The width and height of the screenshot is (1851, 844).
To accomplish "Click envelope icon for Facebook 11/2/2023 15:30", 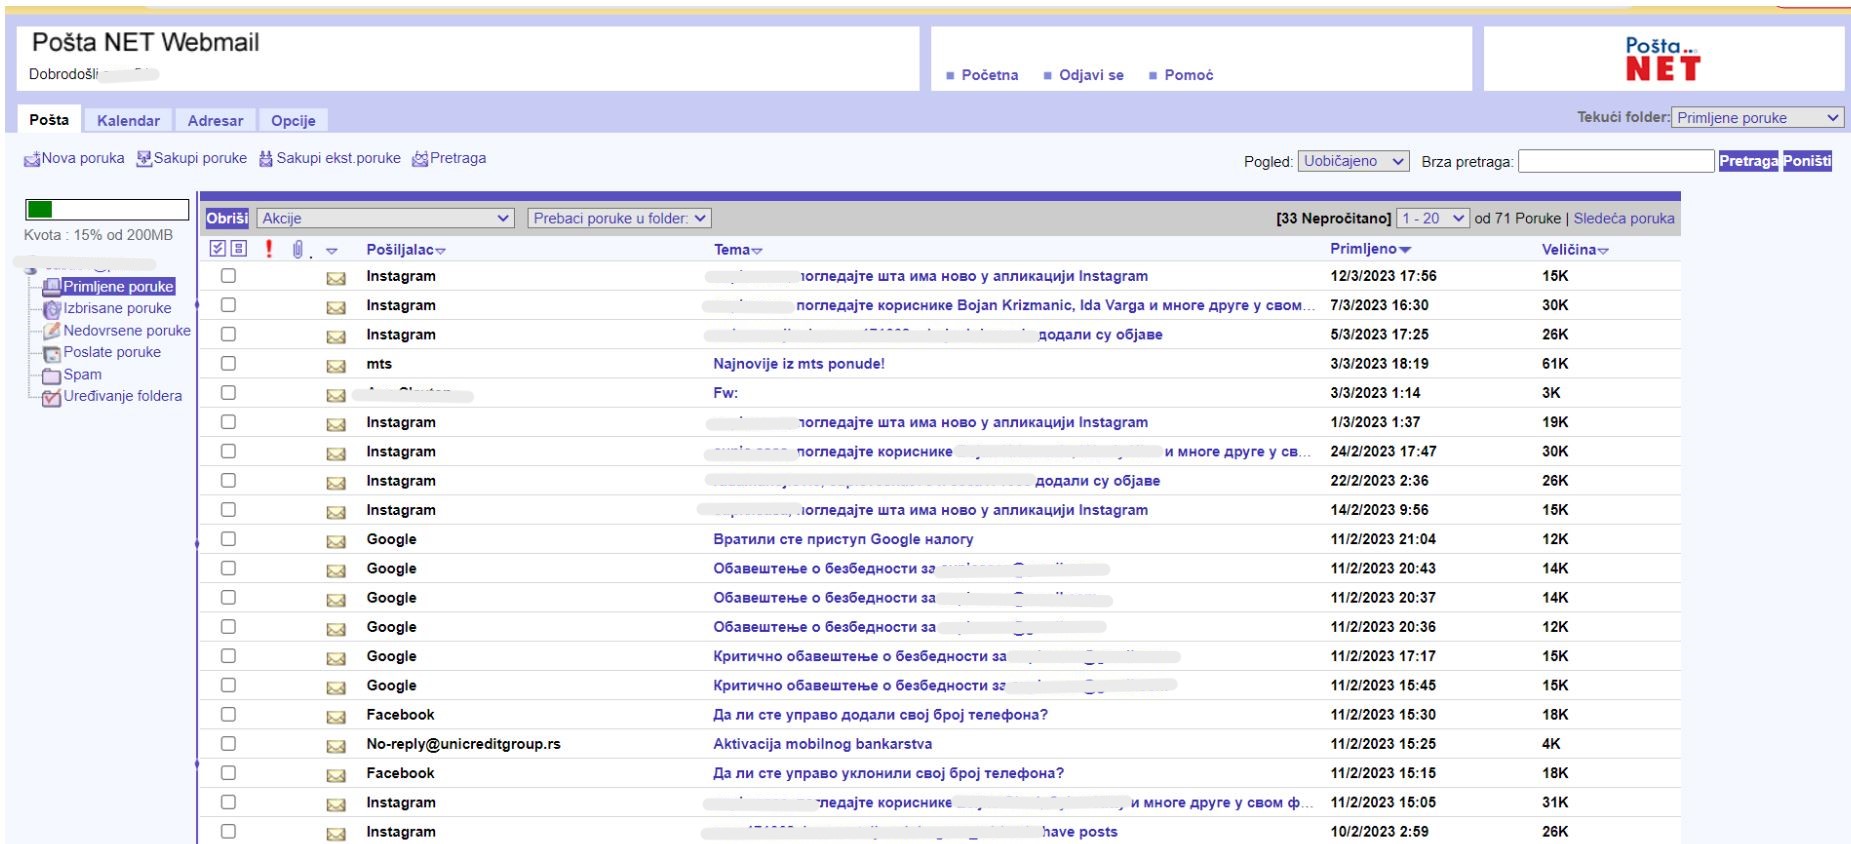I will (x=336, y=717).
